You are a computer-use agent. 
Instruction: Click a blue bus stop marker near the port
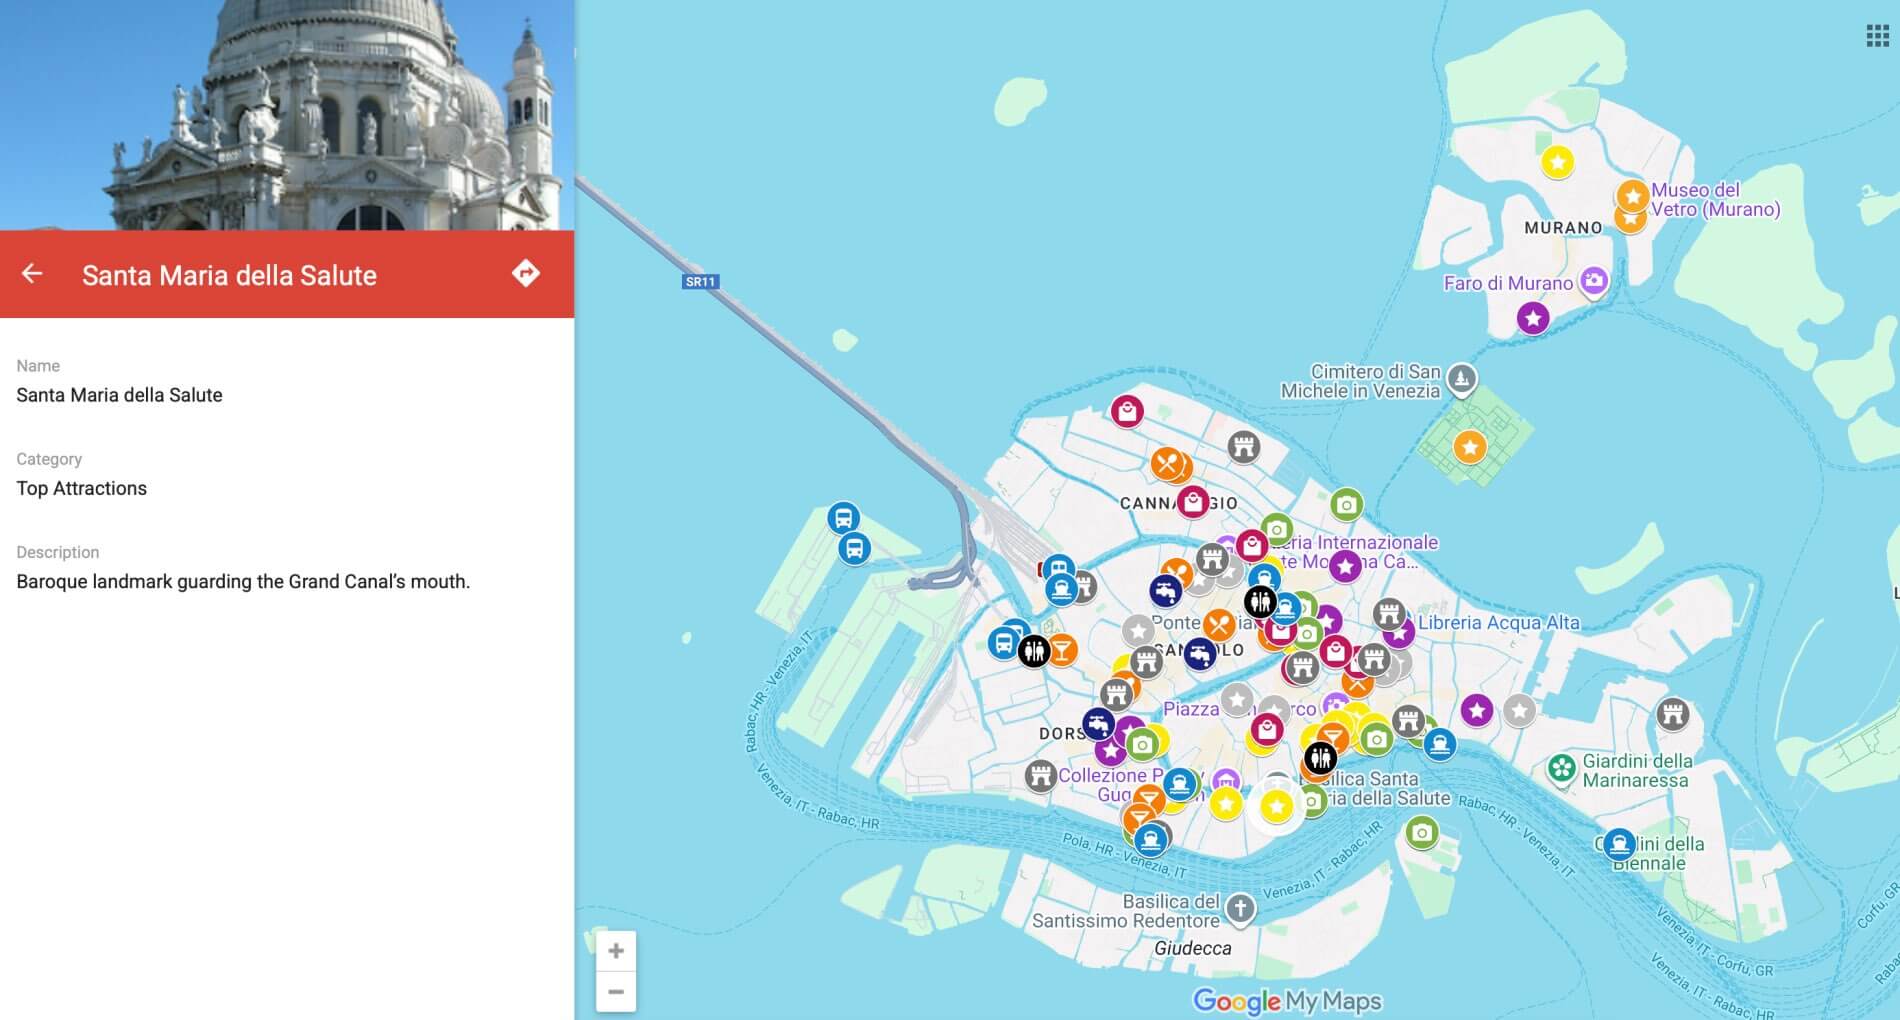842,518
